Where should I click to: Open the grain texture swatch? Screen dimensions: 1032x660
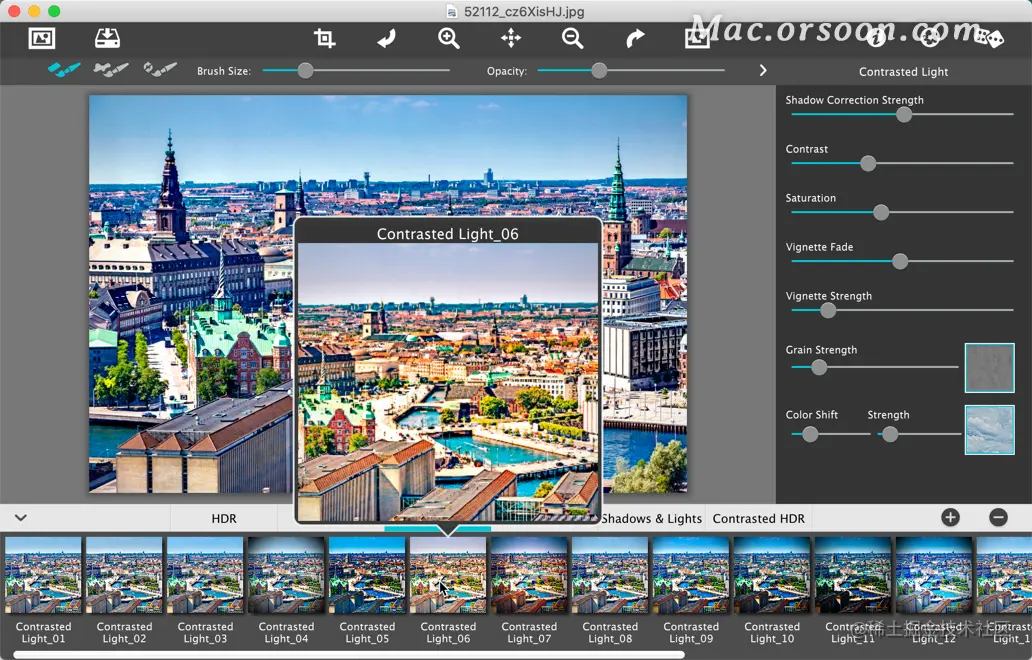989,368
